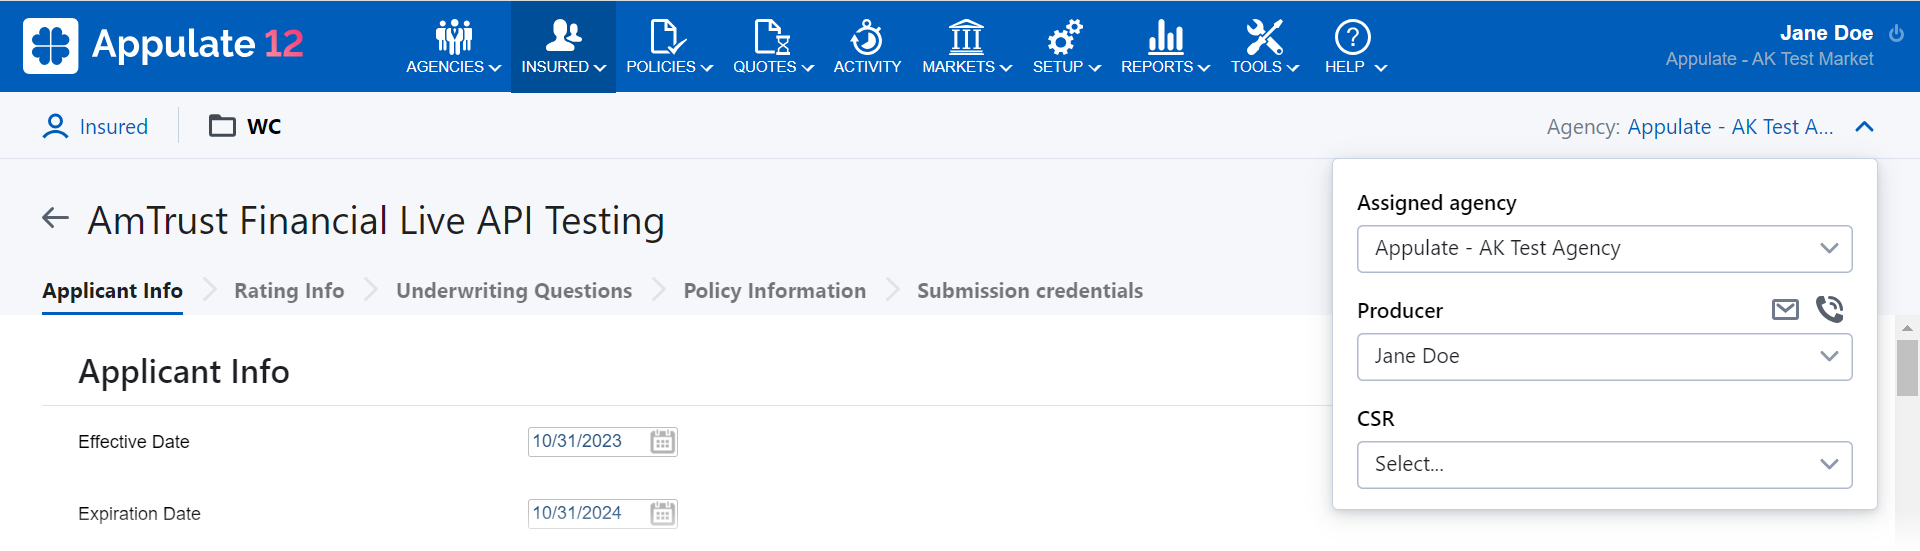Viewport: 1920px width, 551px height.
Task: Switch to the Rating Info tab
Action: (289, 291)
